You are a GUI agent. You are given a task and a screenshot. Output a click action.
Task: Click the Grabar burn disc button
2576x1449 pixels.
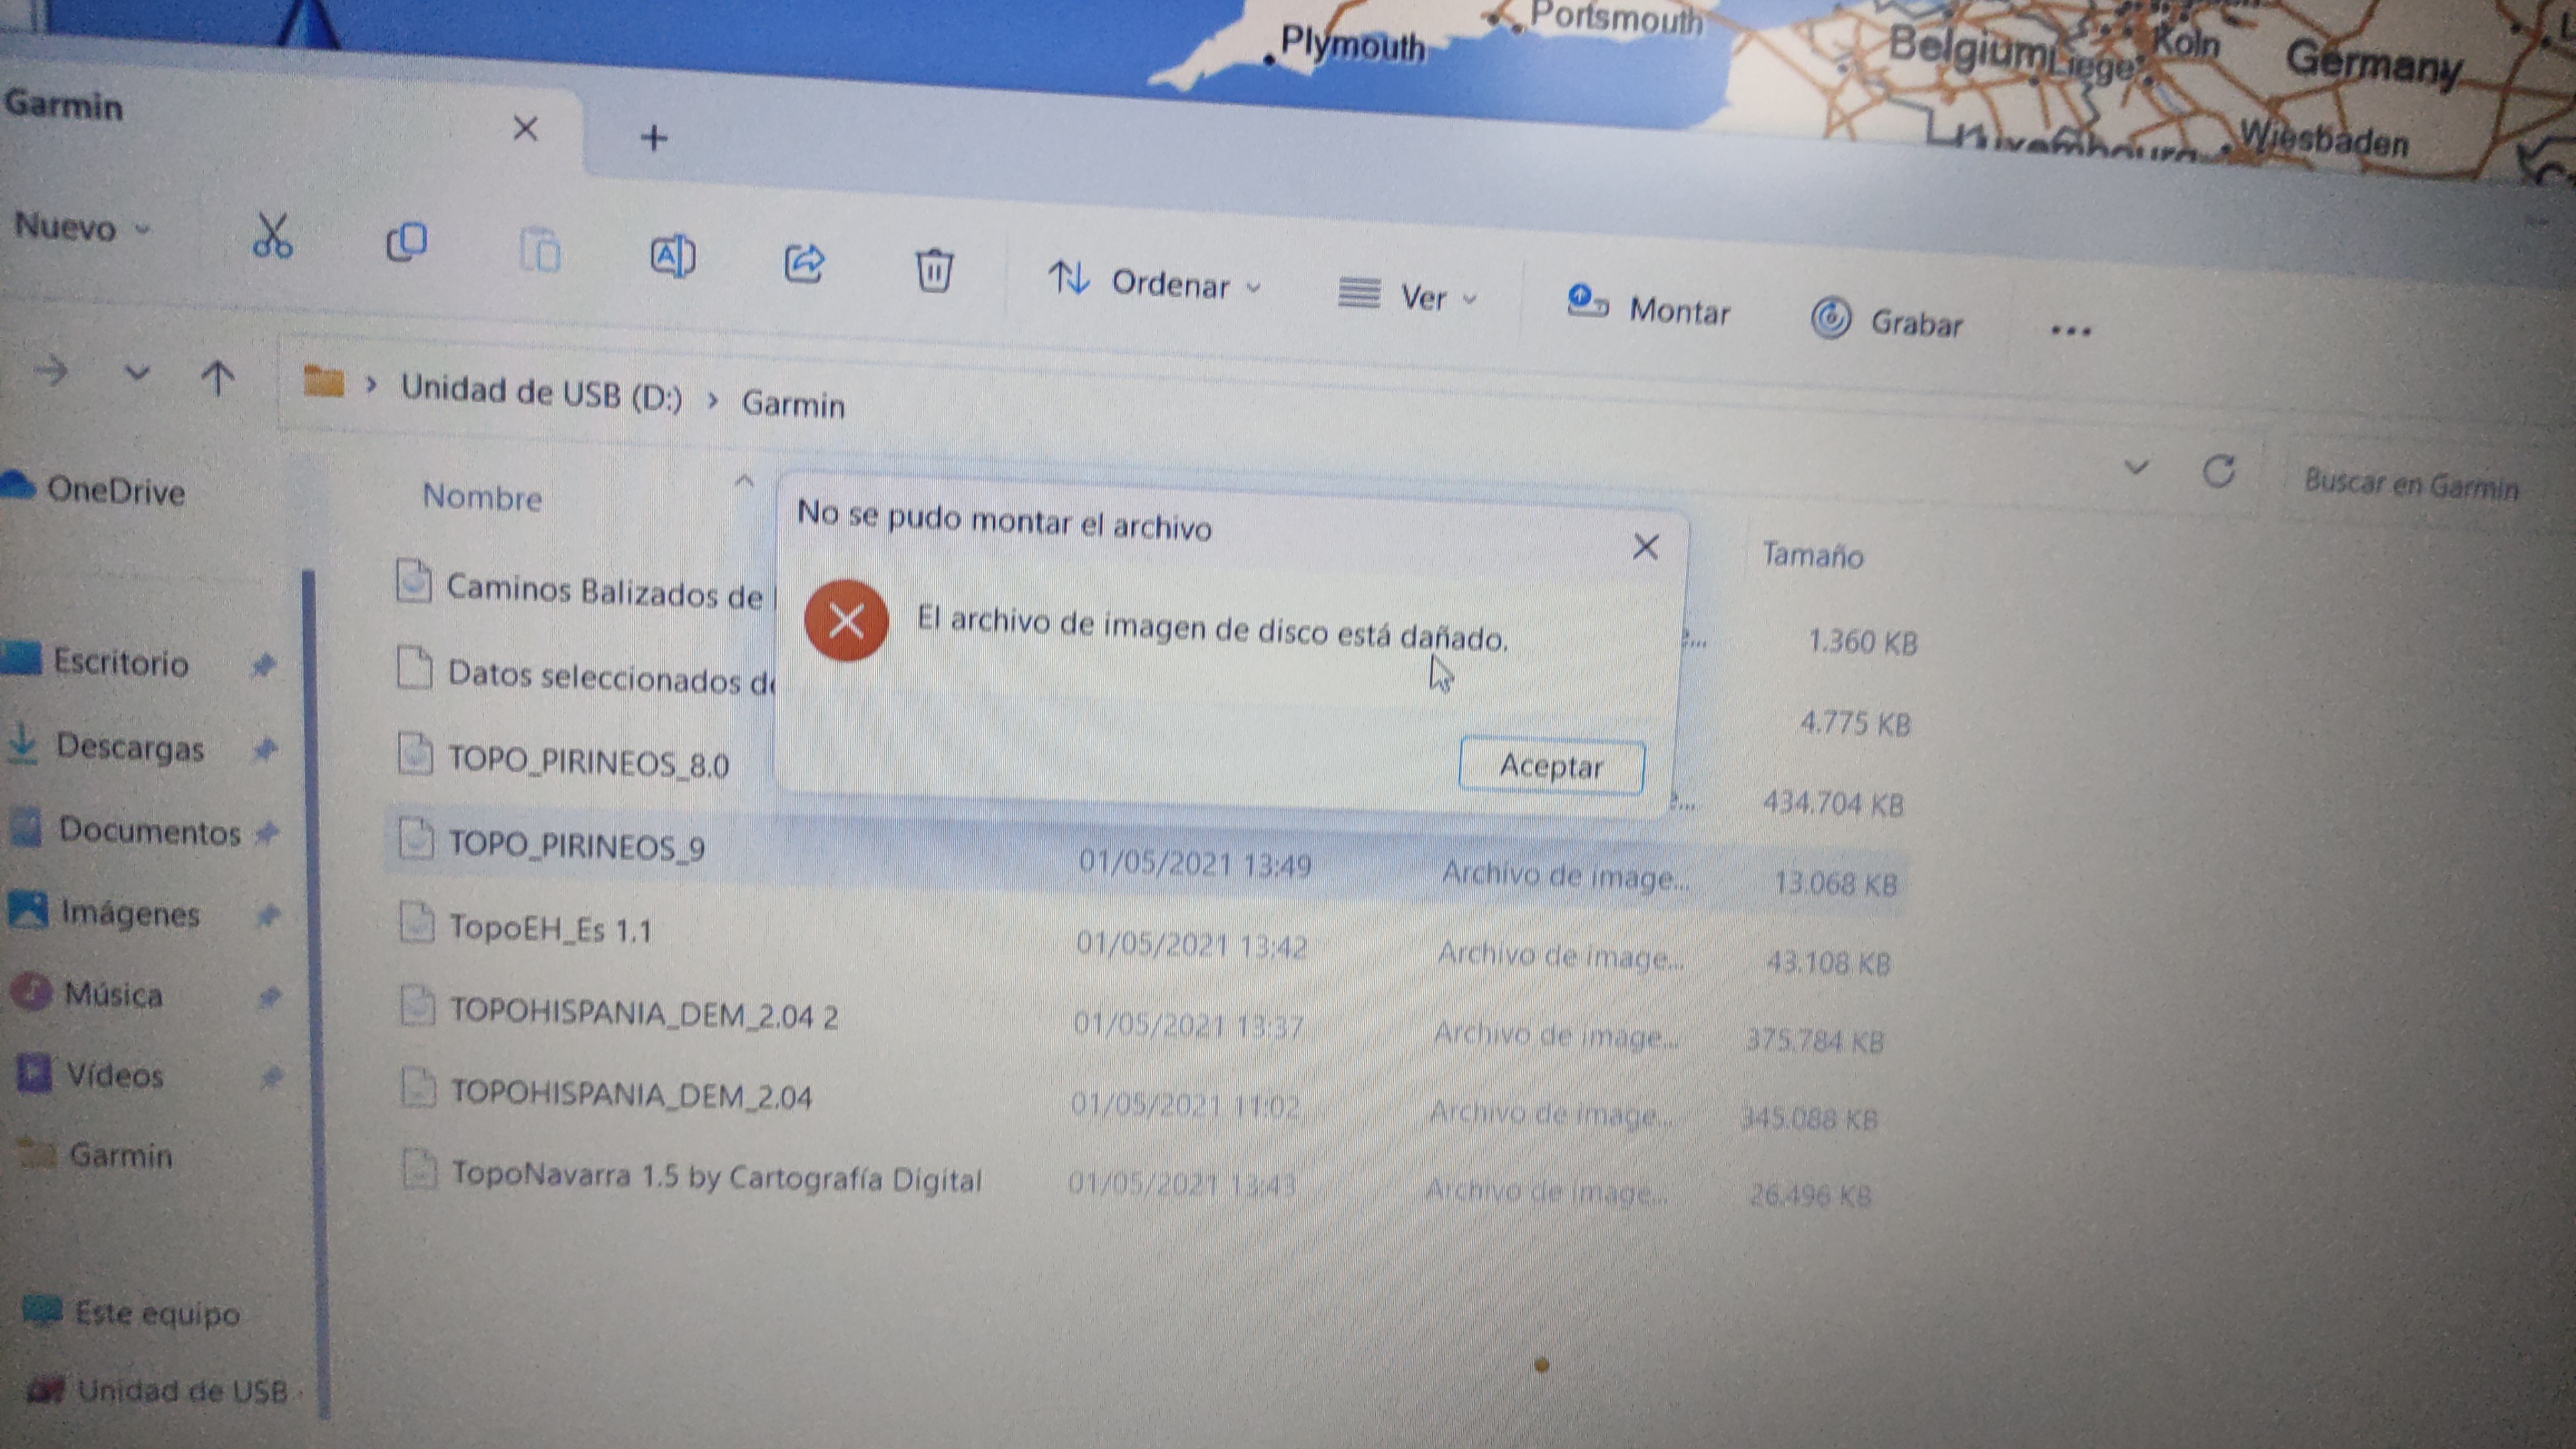[1887, 321]
